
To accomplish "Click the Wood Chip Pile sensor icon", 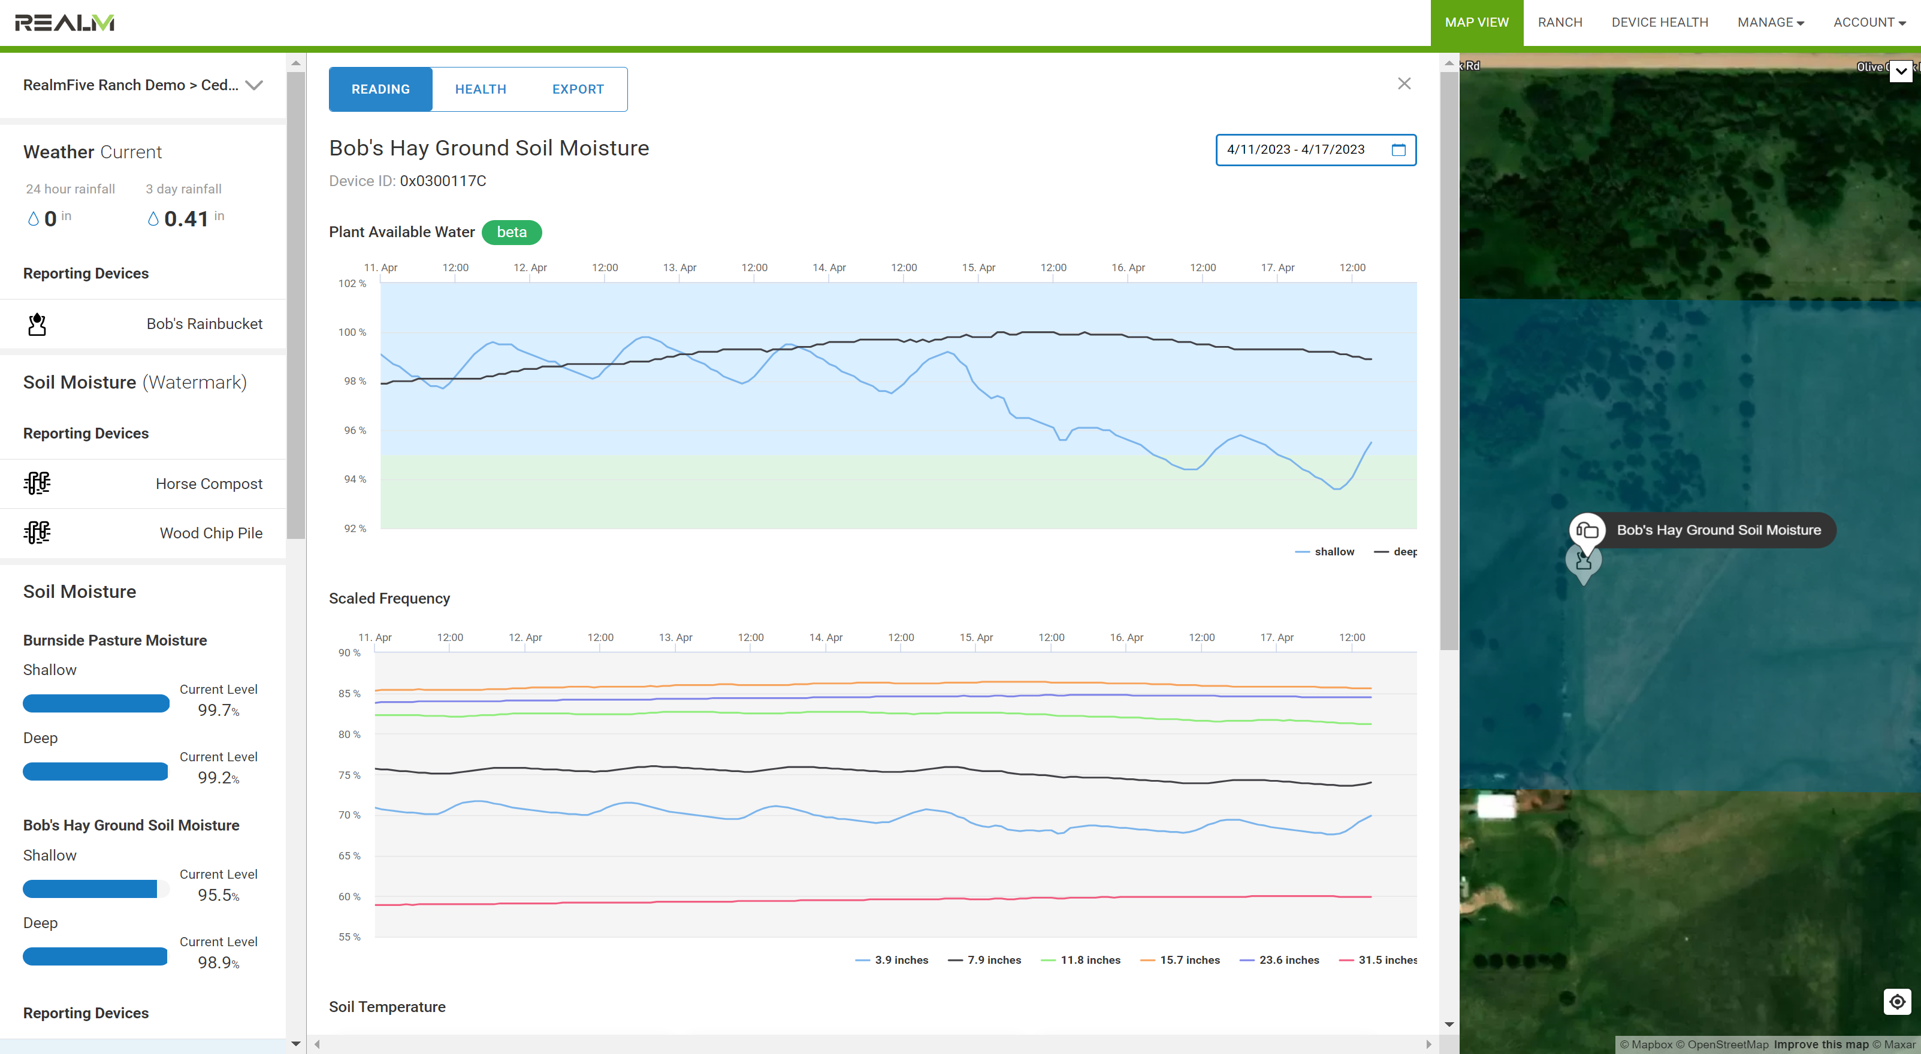I will (x=37, y=533).
